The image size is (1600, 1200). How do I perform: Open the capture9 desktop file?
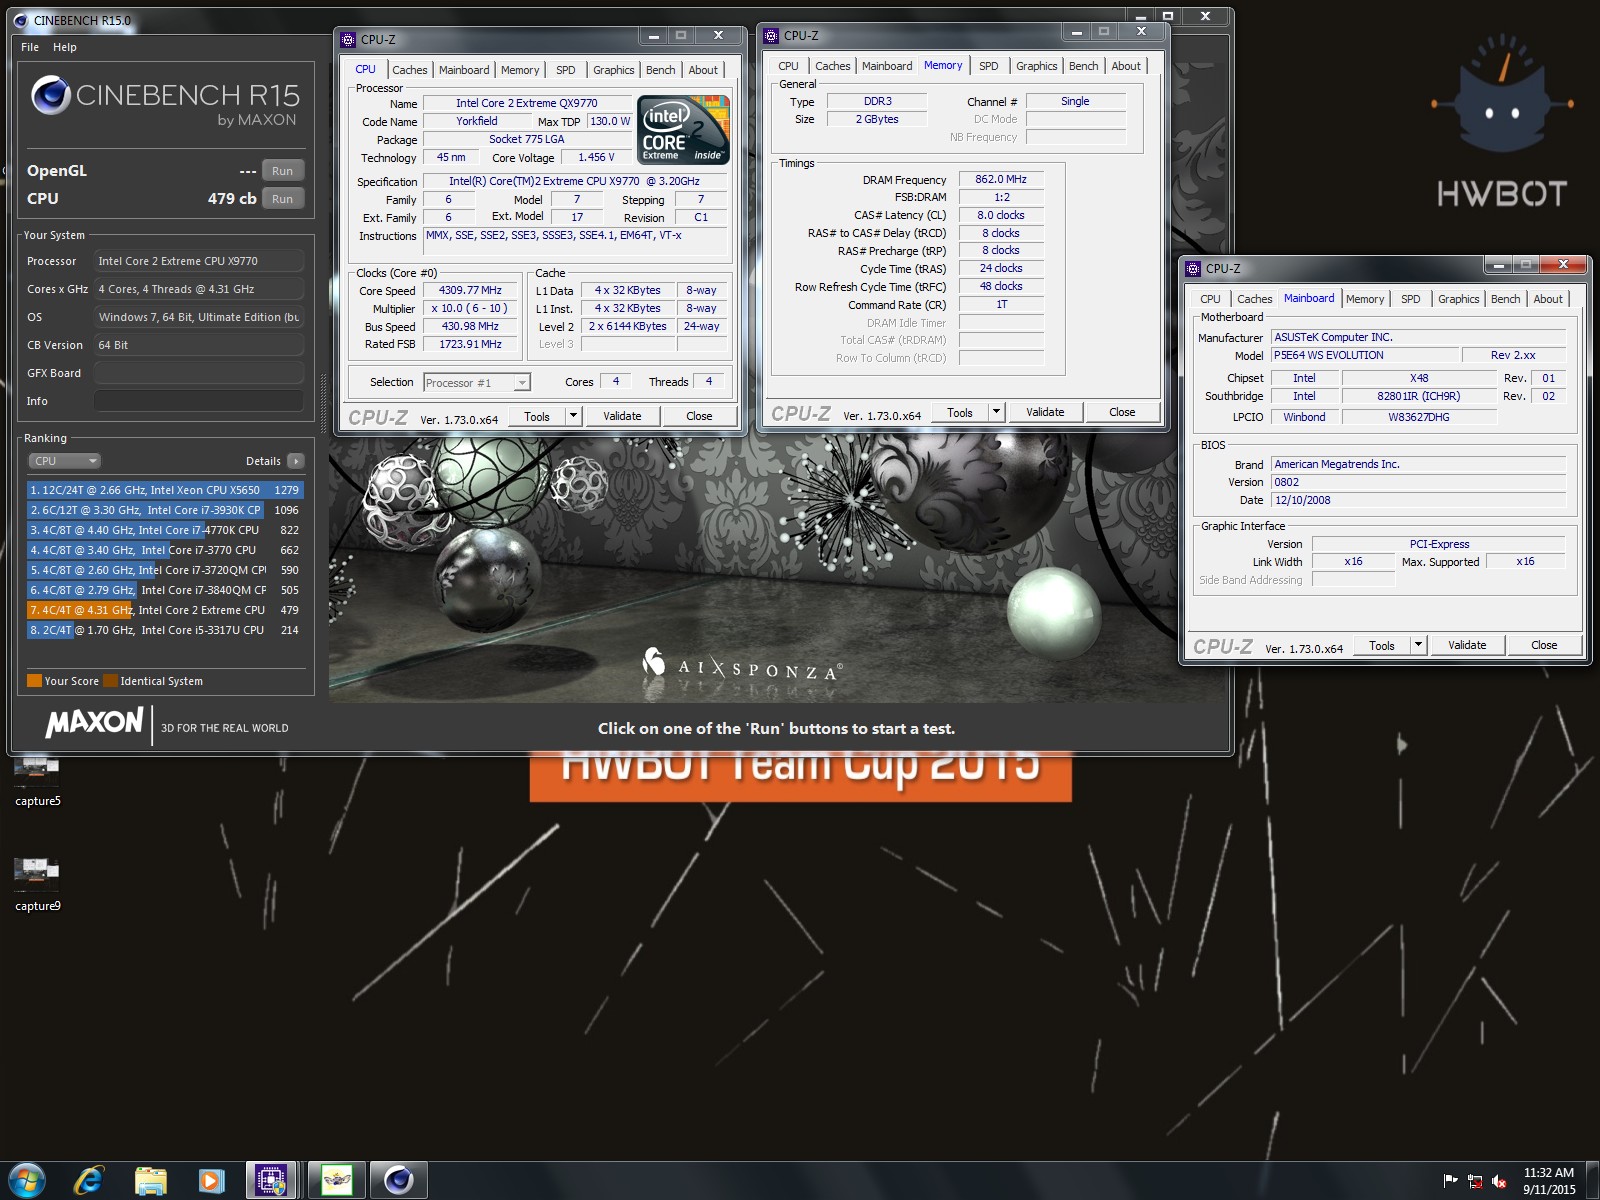(38, 885)
